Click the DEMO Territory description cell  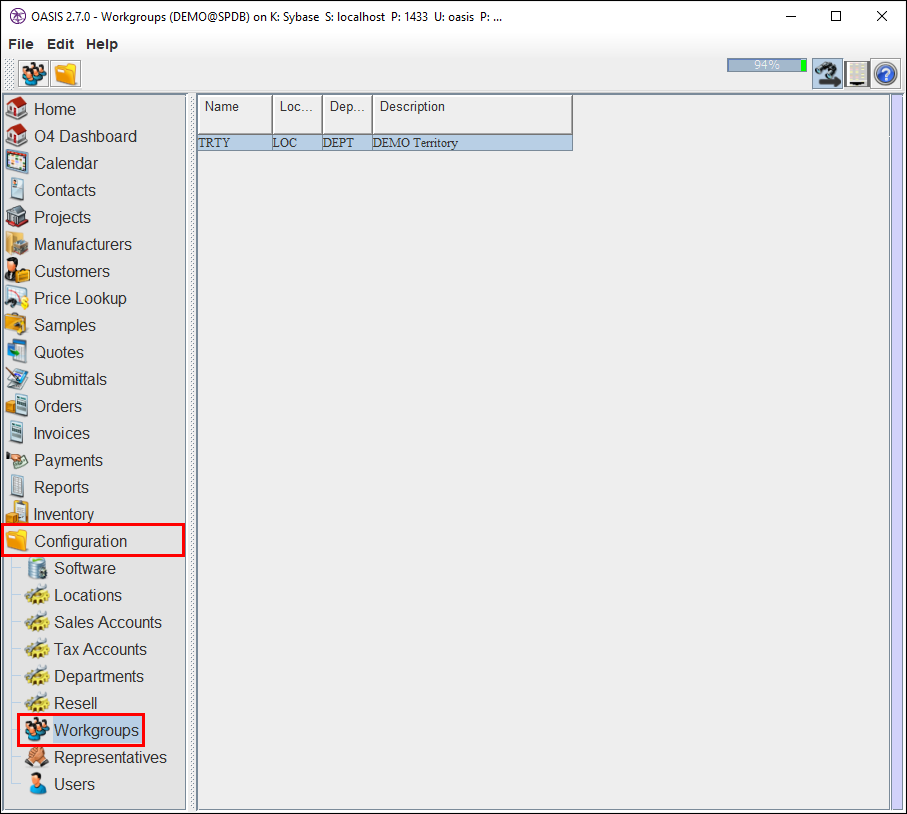pyautogui.click(x=472, y=143)
